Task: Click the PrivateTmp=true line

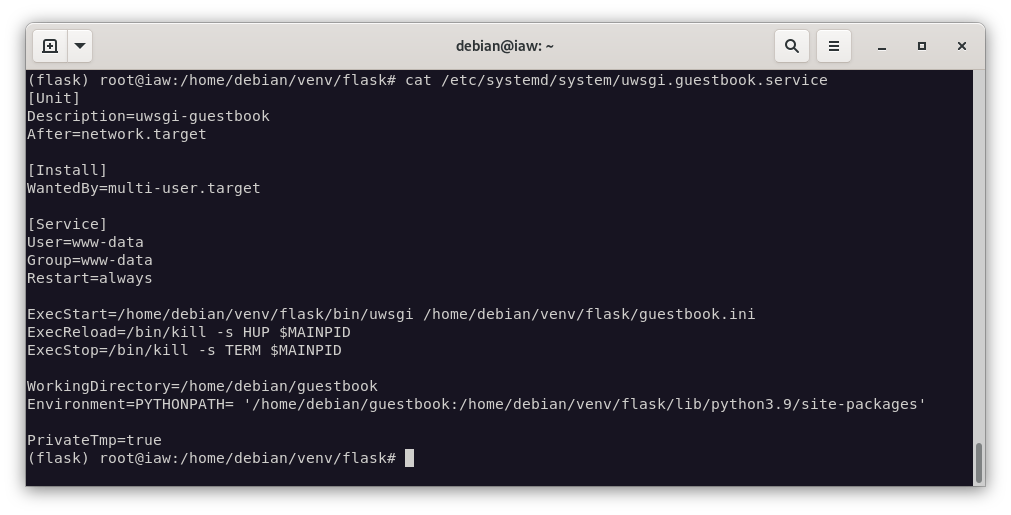Action: 94,440
